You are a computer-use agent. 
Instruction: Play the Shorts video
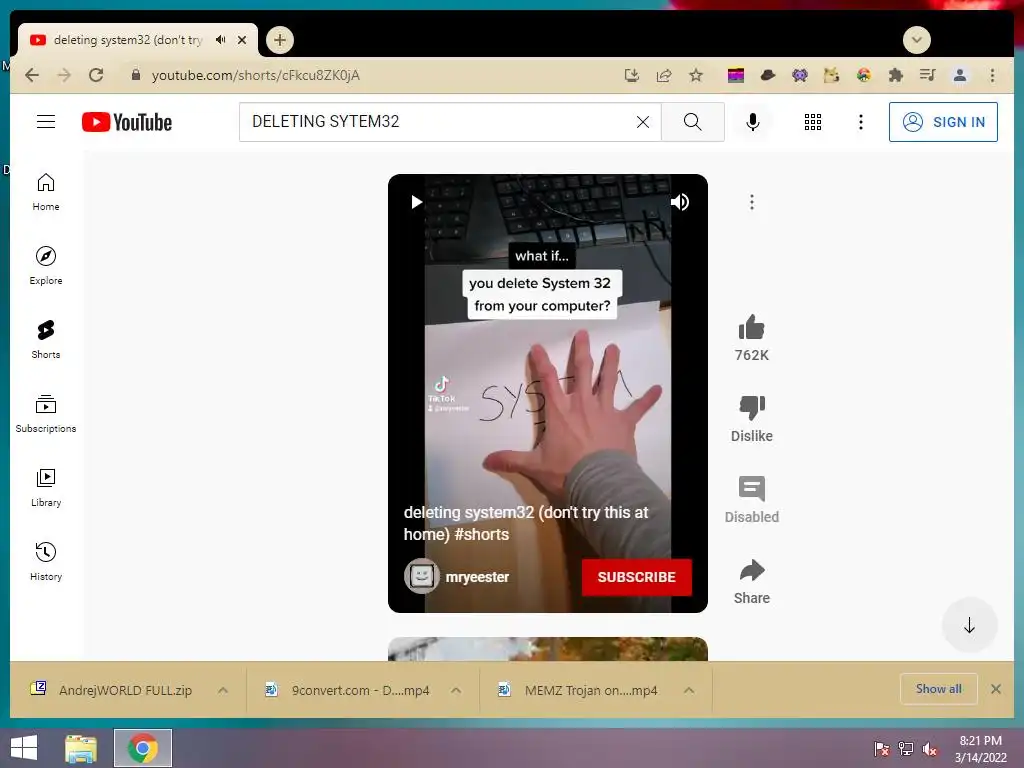click(416, 202)
